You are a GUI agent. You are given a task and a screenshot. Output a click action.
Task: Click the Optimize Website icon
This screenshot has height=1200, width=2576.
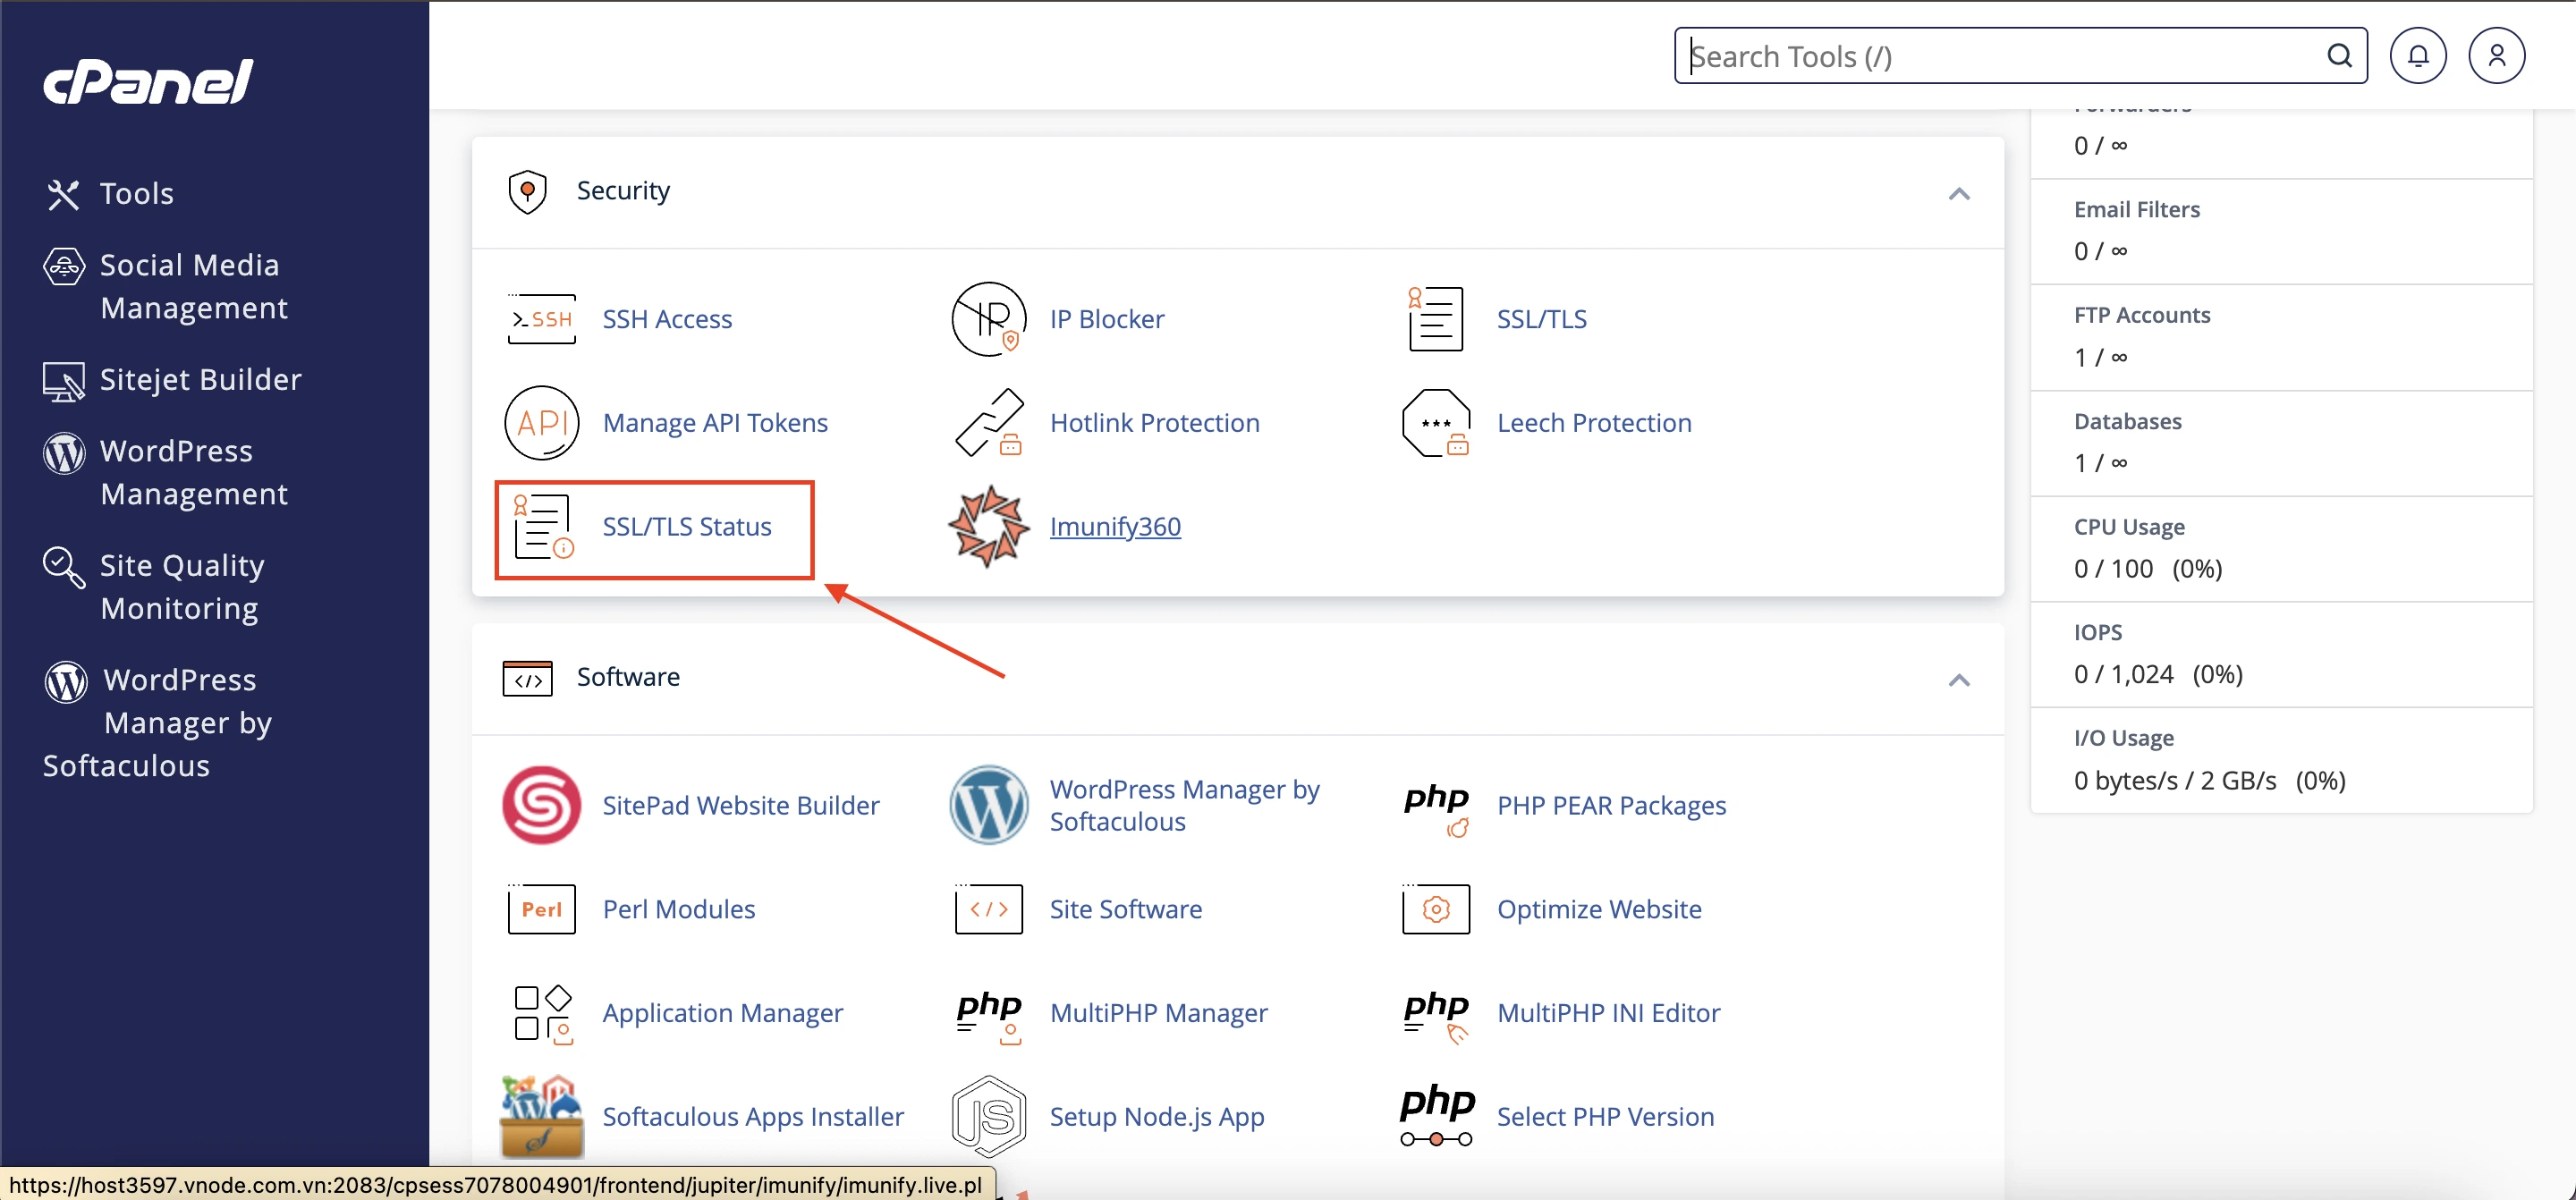[x=1435, y=909]
